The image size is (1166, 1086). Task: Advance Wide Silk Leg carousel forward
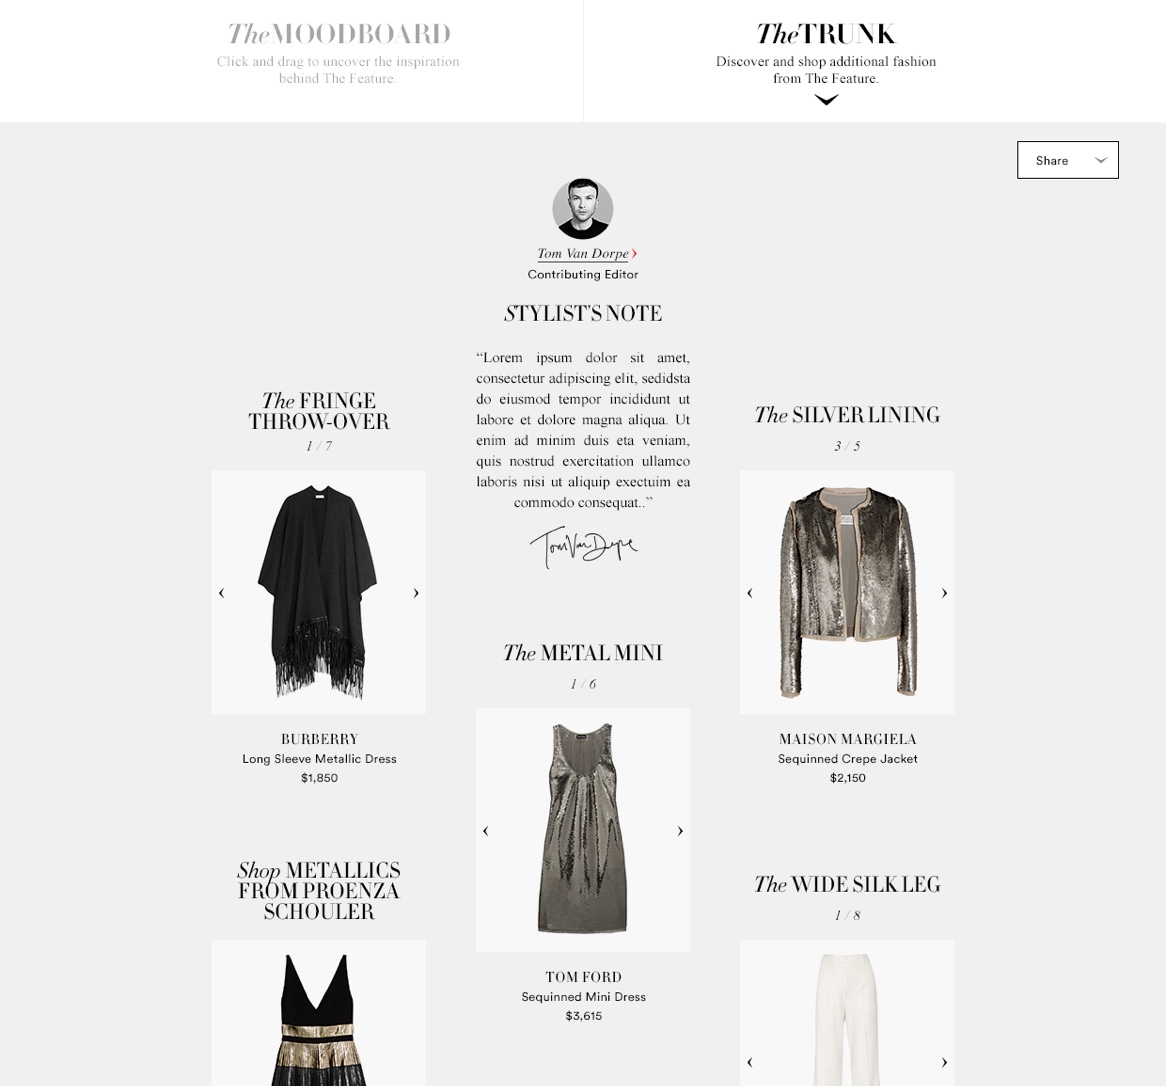(944, 1062)
